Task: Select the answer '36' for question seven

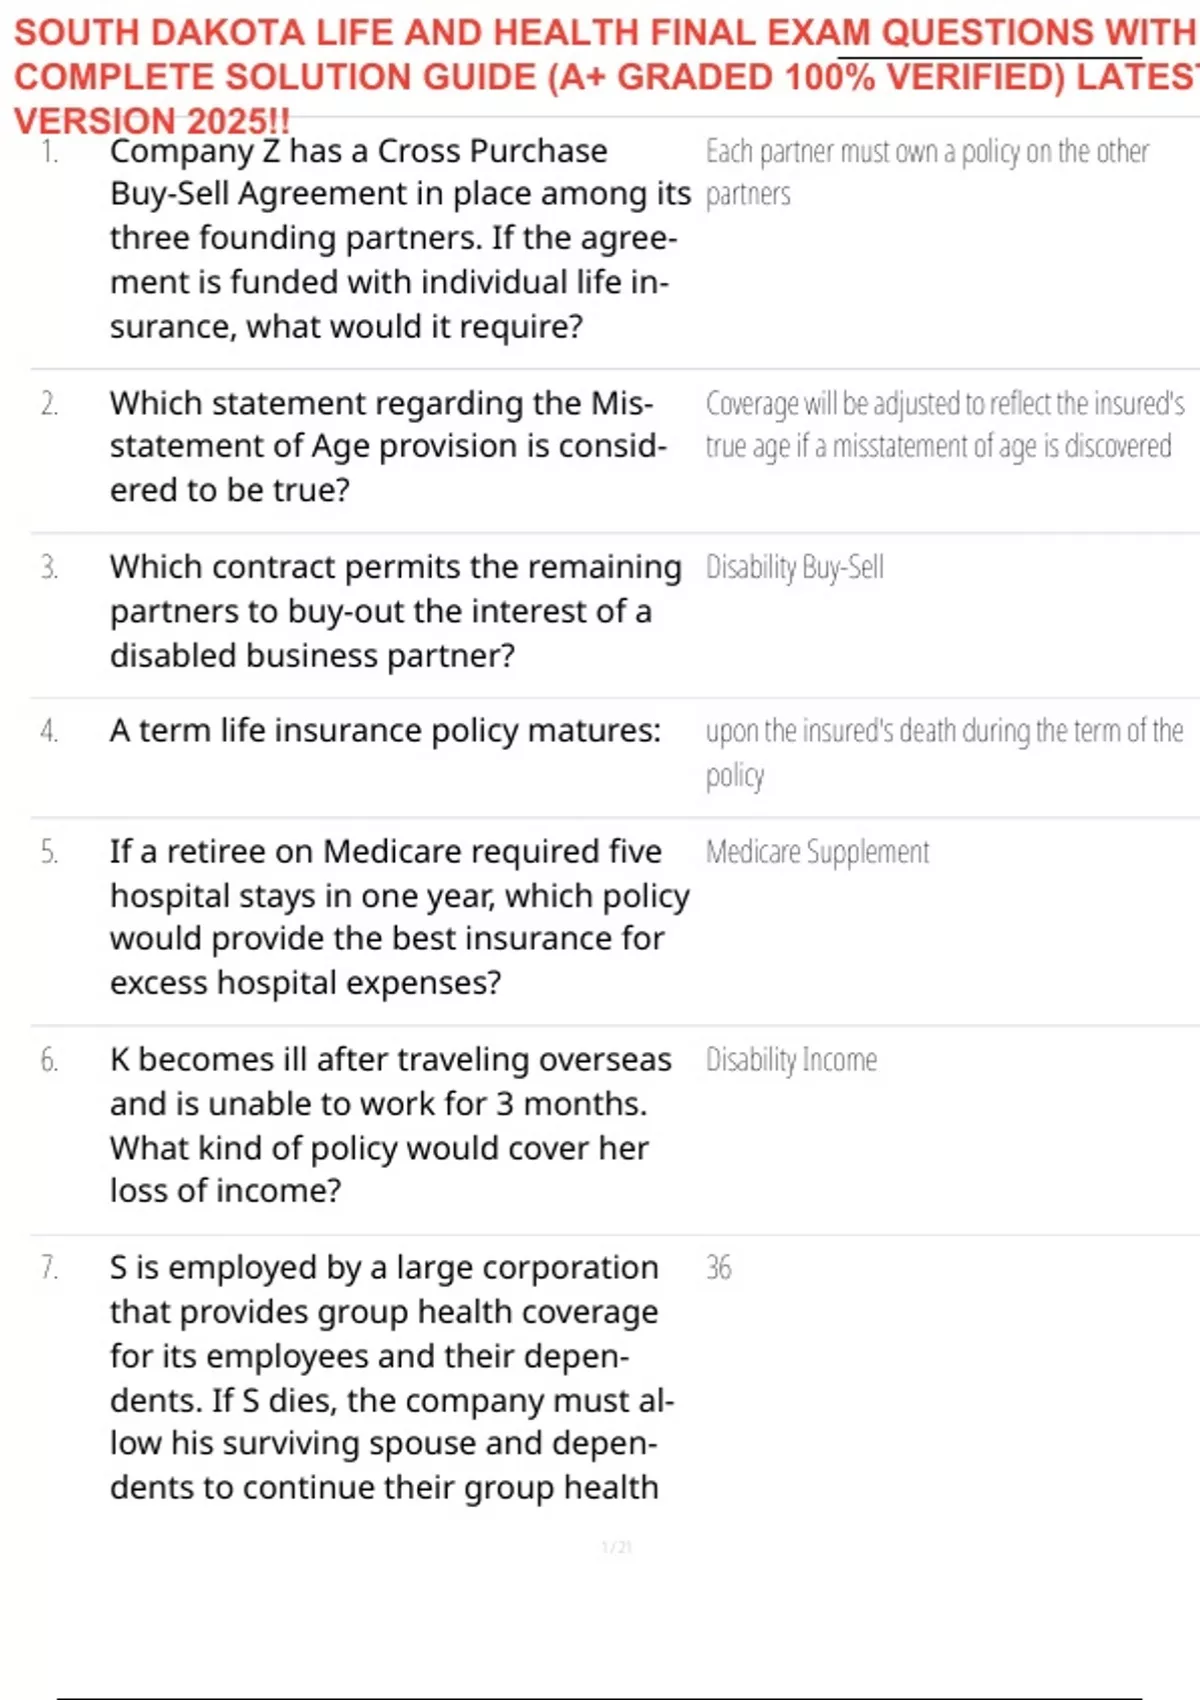Action: click(x=718, y=1268)
